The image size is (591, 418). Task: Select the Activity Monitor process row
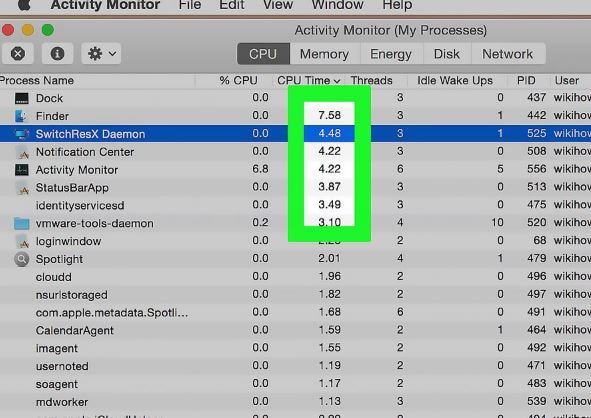tap(296, 170)
